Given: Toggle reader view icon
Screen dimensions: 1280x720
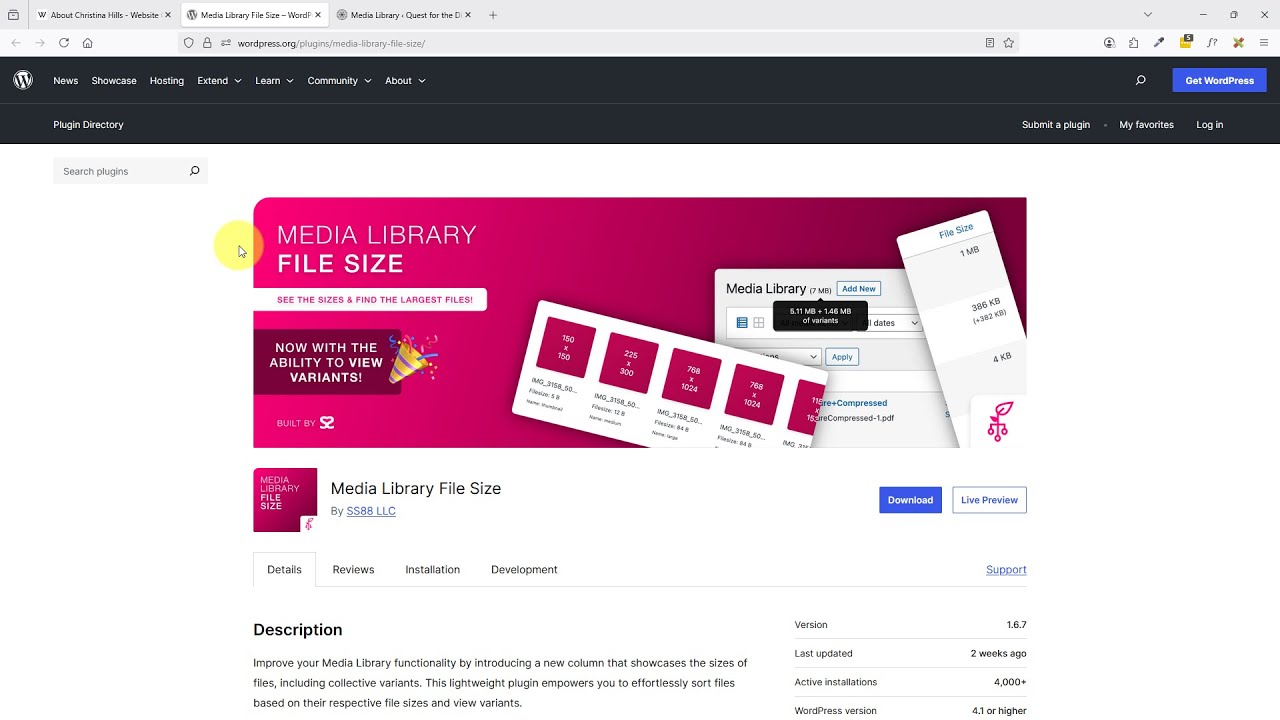Looking at the screenshot, I should [x=989, y=43].
